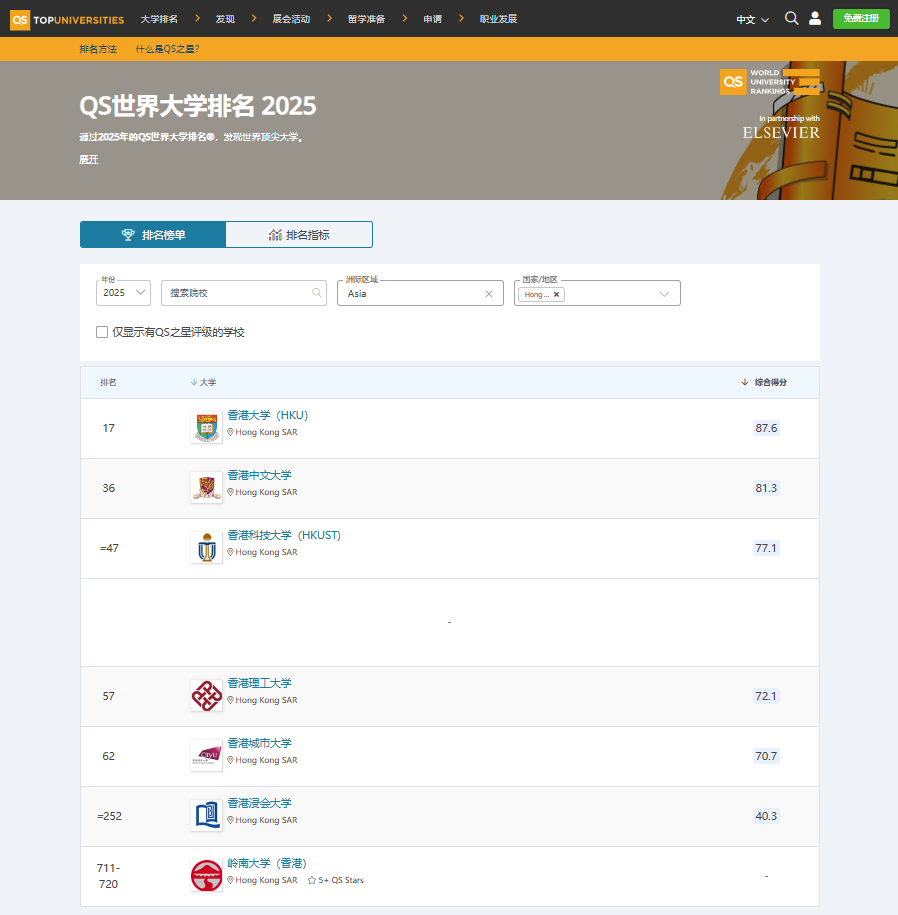
Task: Open the 年份 2025 year dropdown
Action: point(124,293)
